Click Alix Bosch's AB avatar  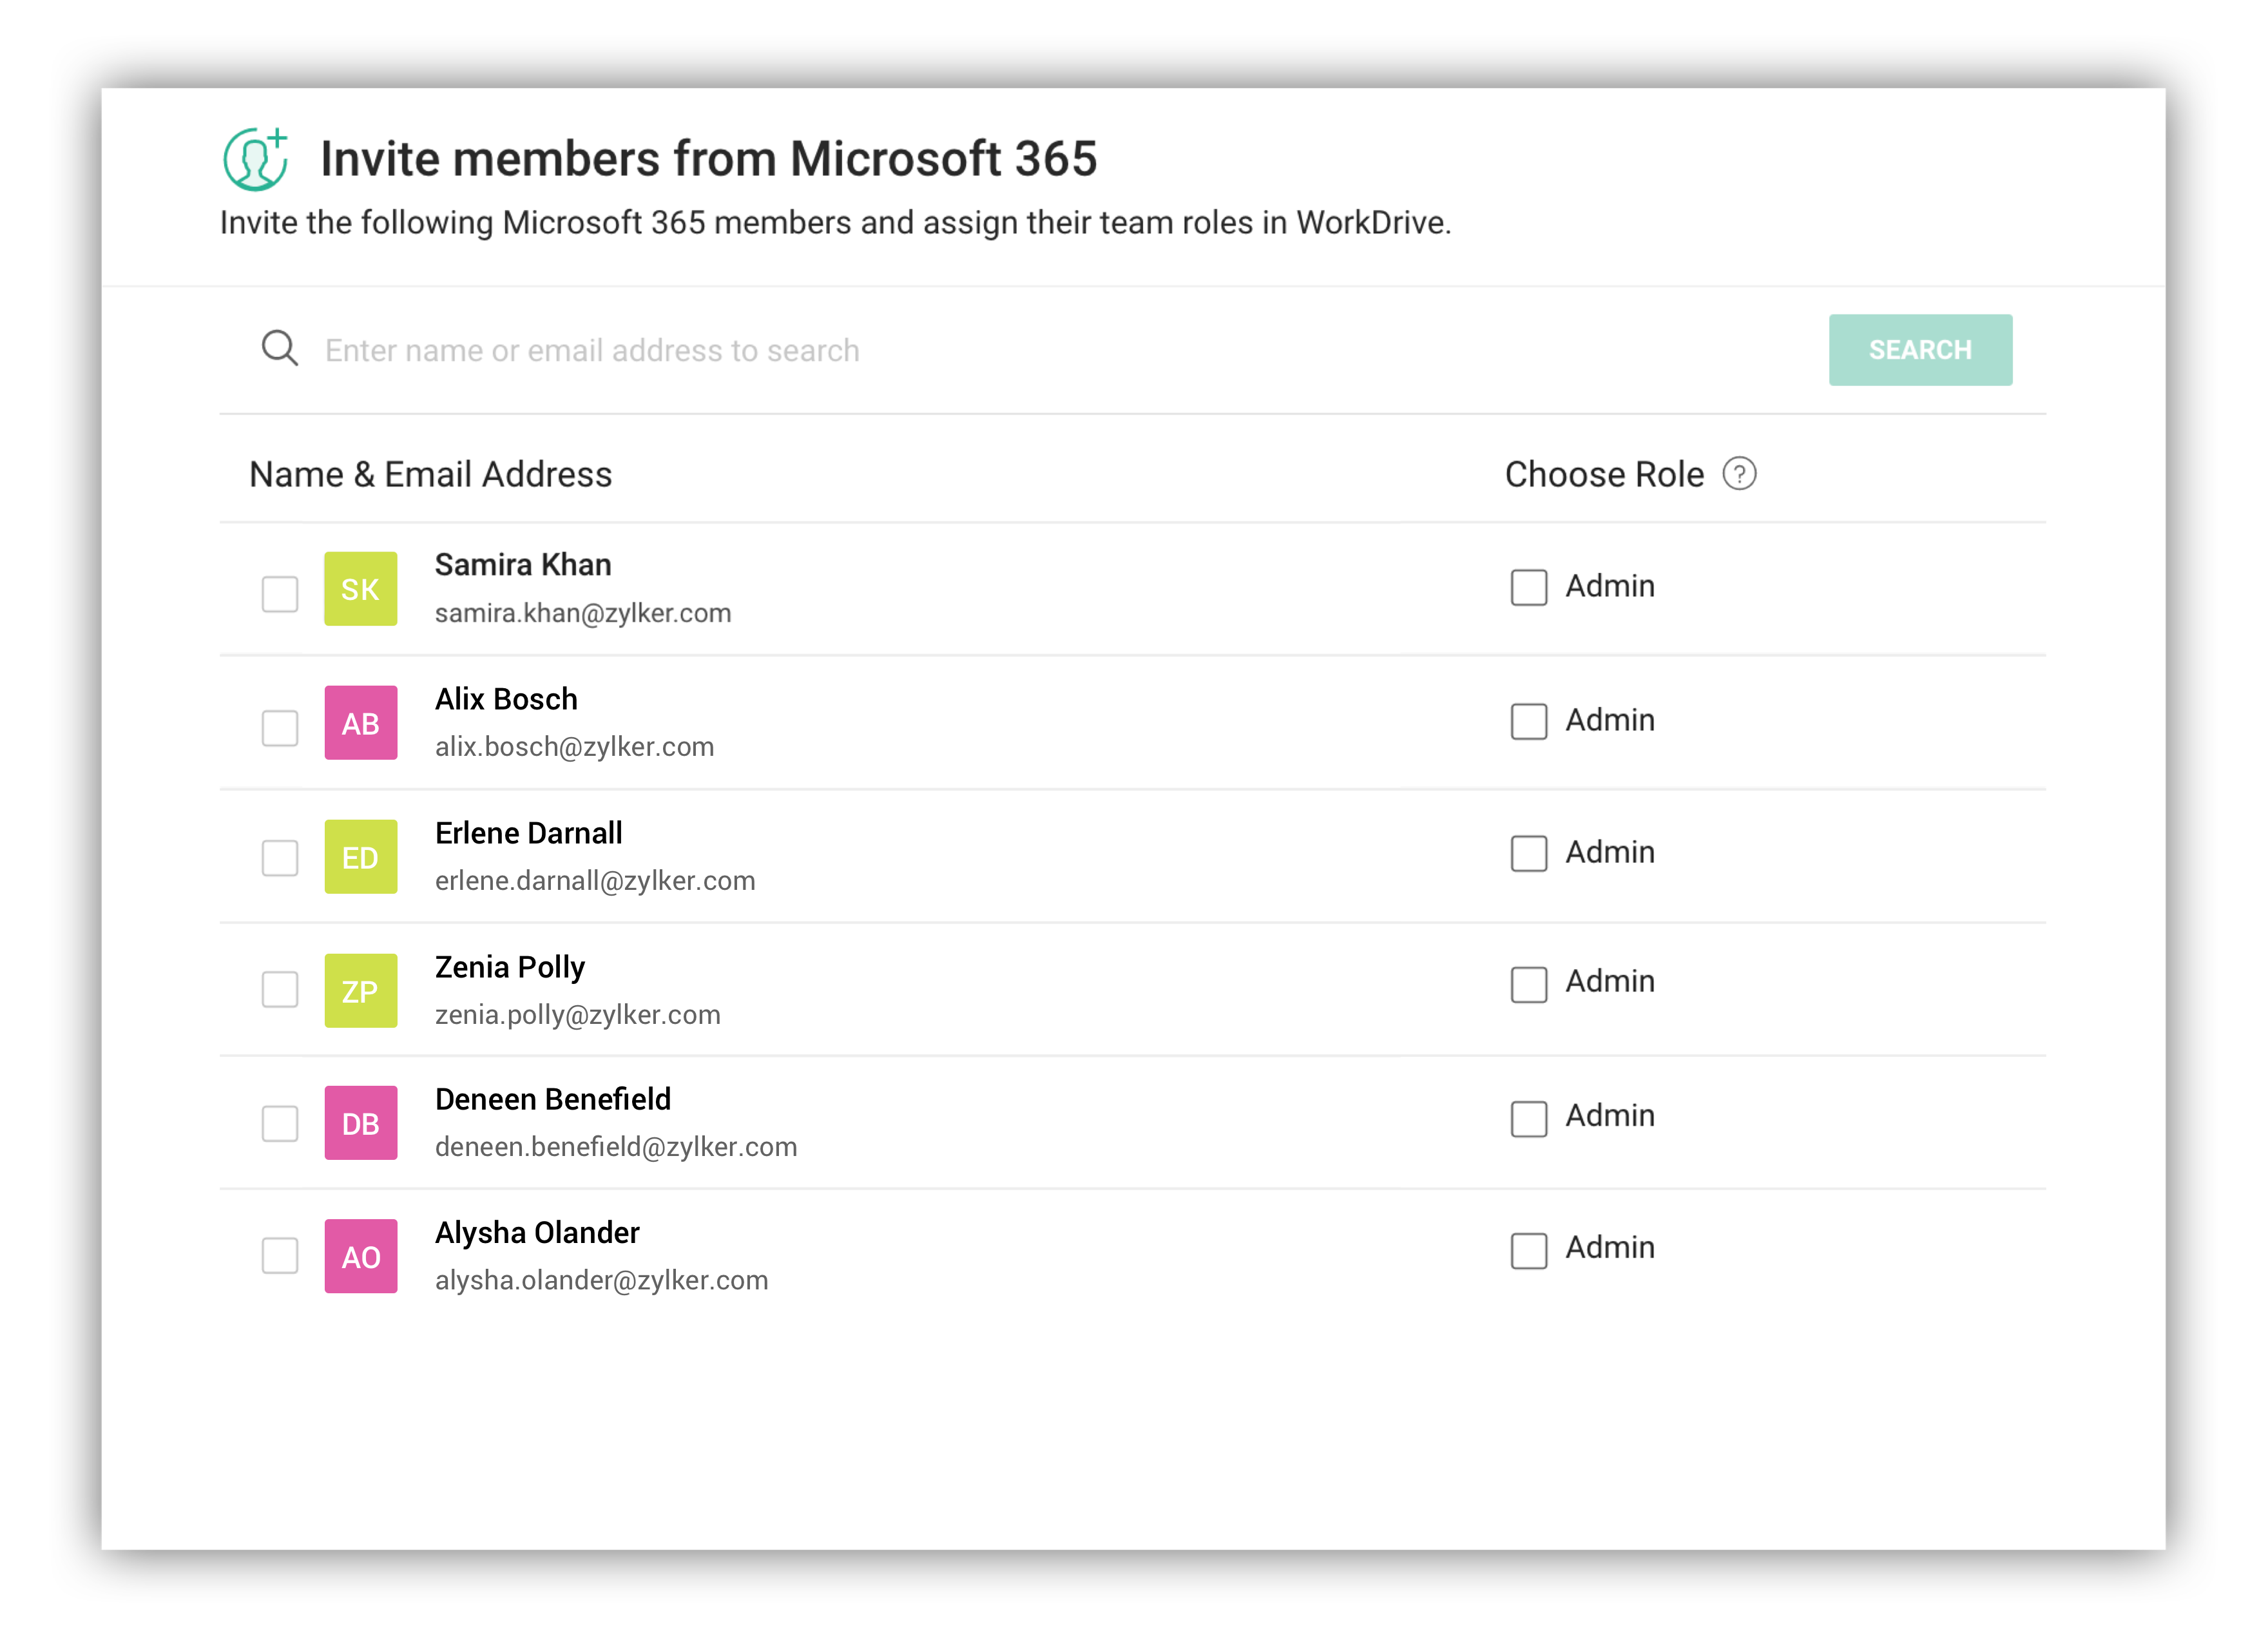(x=360, y=723)
